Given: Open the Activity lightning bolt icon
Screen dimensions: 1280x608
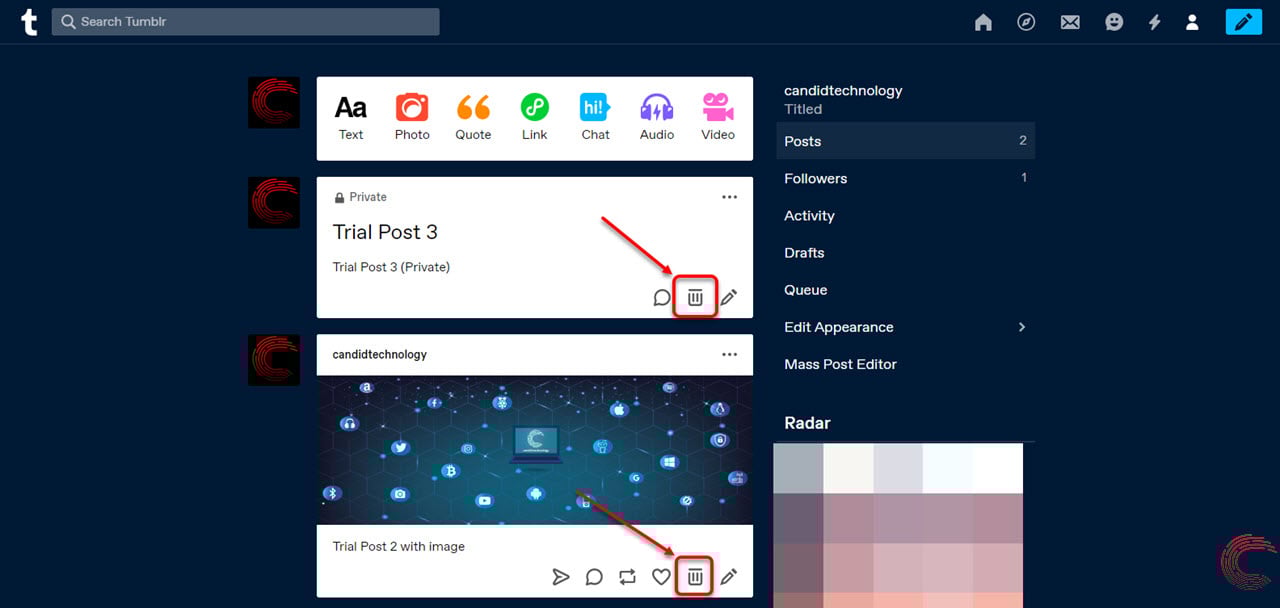Looking at the screenshot, I should (x=1154, y=22).
